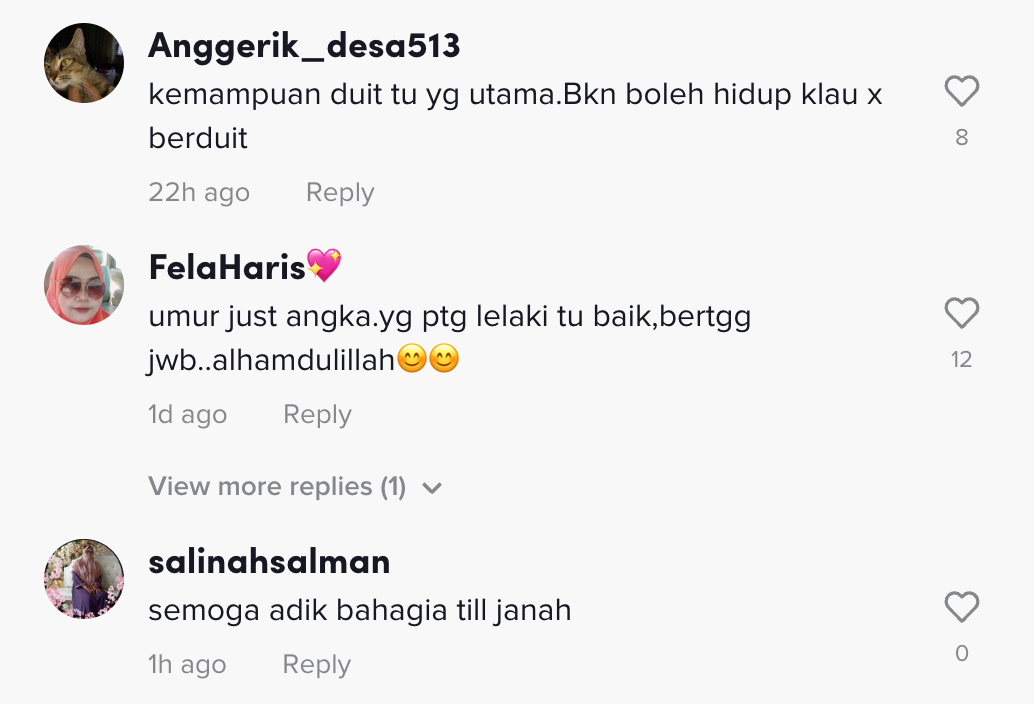This screenshot has height=704, width=1034.
Task: Tap the heart on FelaHaris's comment
Action: pos(961,312)
